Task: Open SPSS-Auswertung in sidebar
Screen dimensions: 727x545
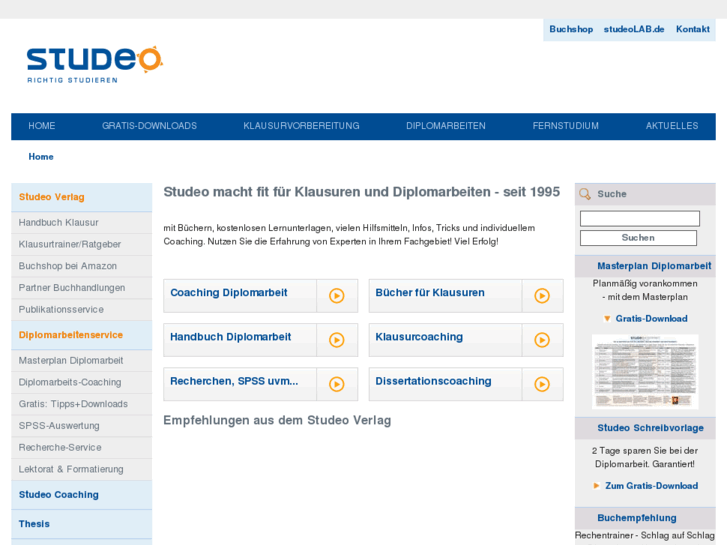Action: (82, 426)
